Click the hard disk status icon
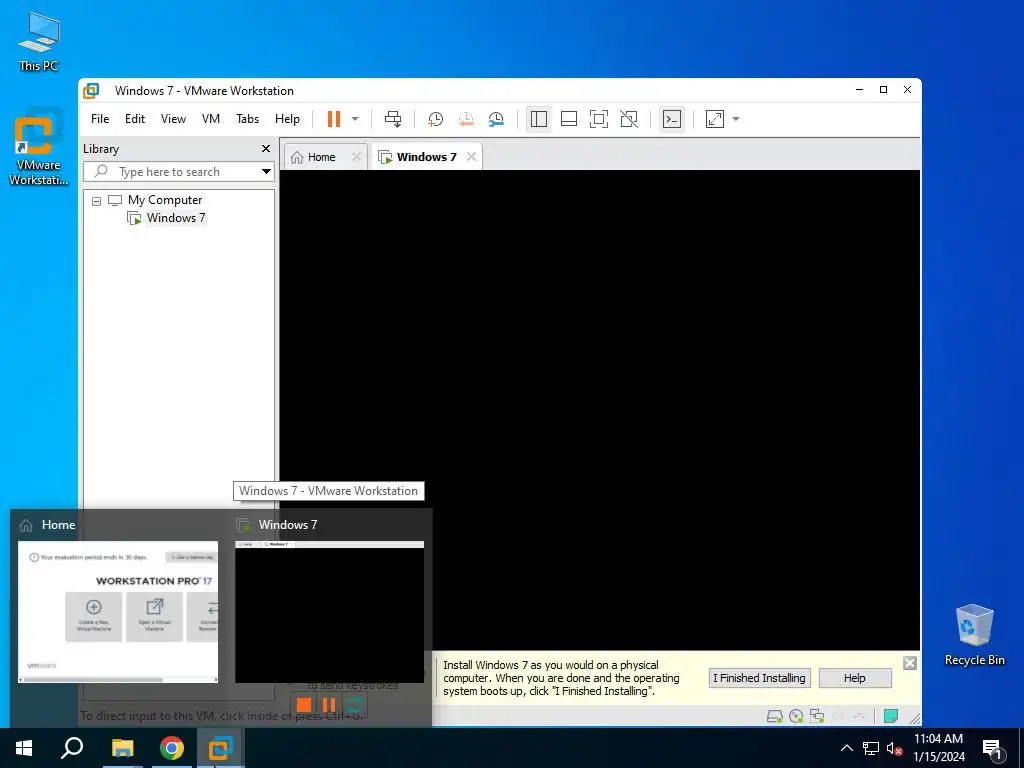The width and height of the screenshot is (1024, 768). pyautogui.click(x=775, y=716)
